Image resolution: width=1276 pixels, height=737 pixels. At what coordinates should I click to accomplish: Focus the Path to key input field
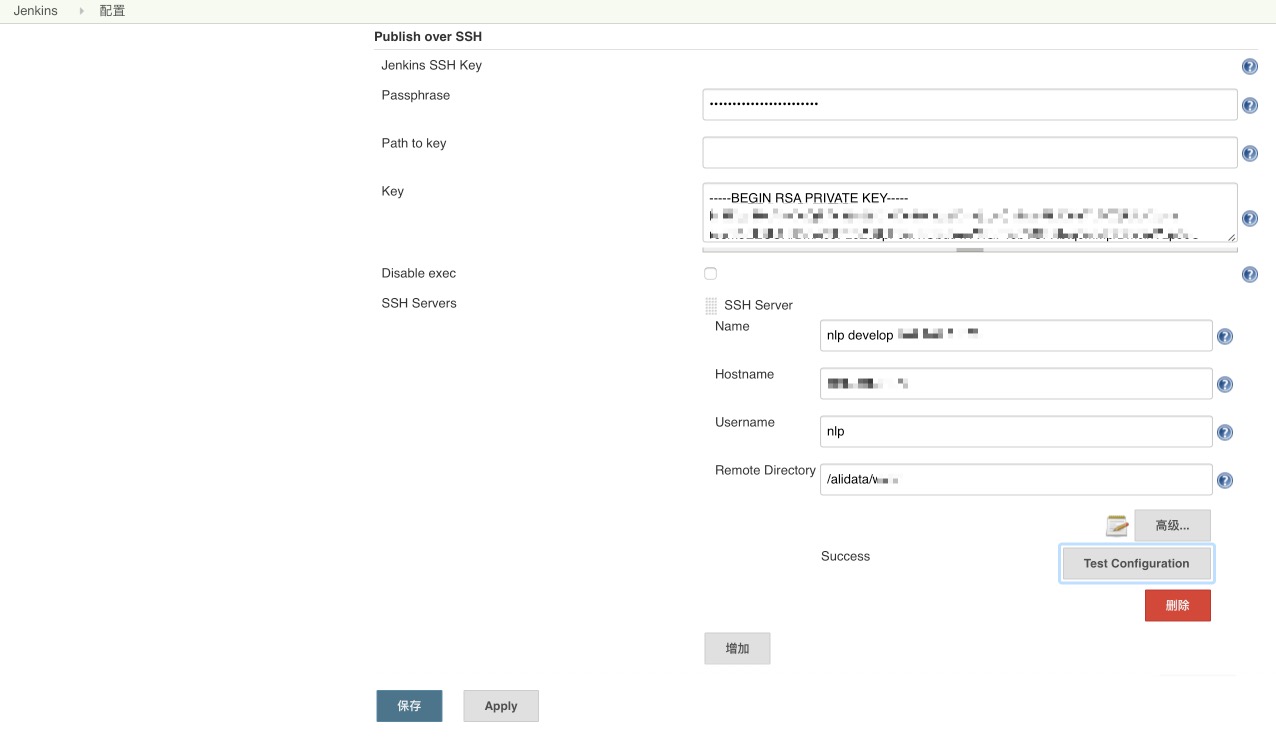[x=969, y=153]
